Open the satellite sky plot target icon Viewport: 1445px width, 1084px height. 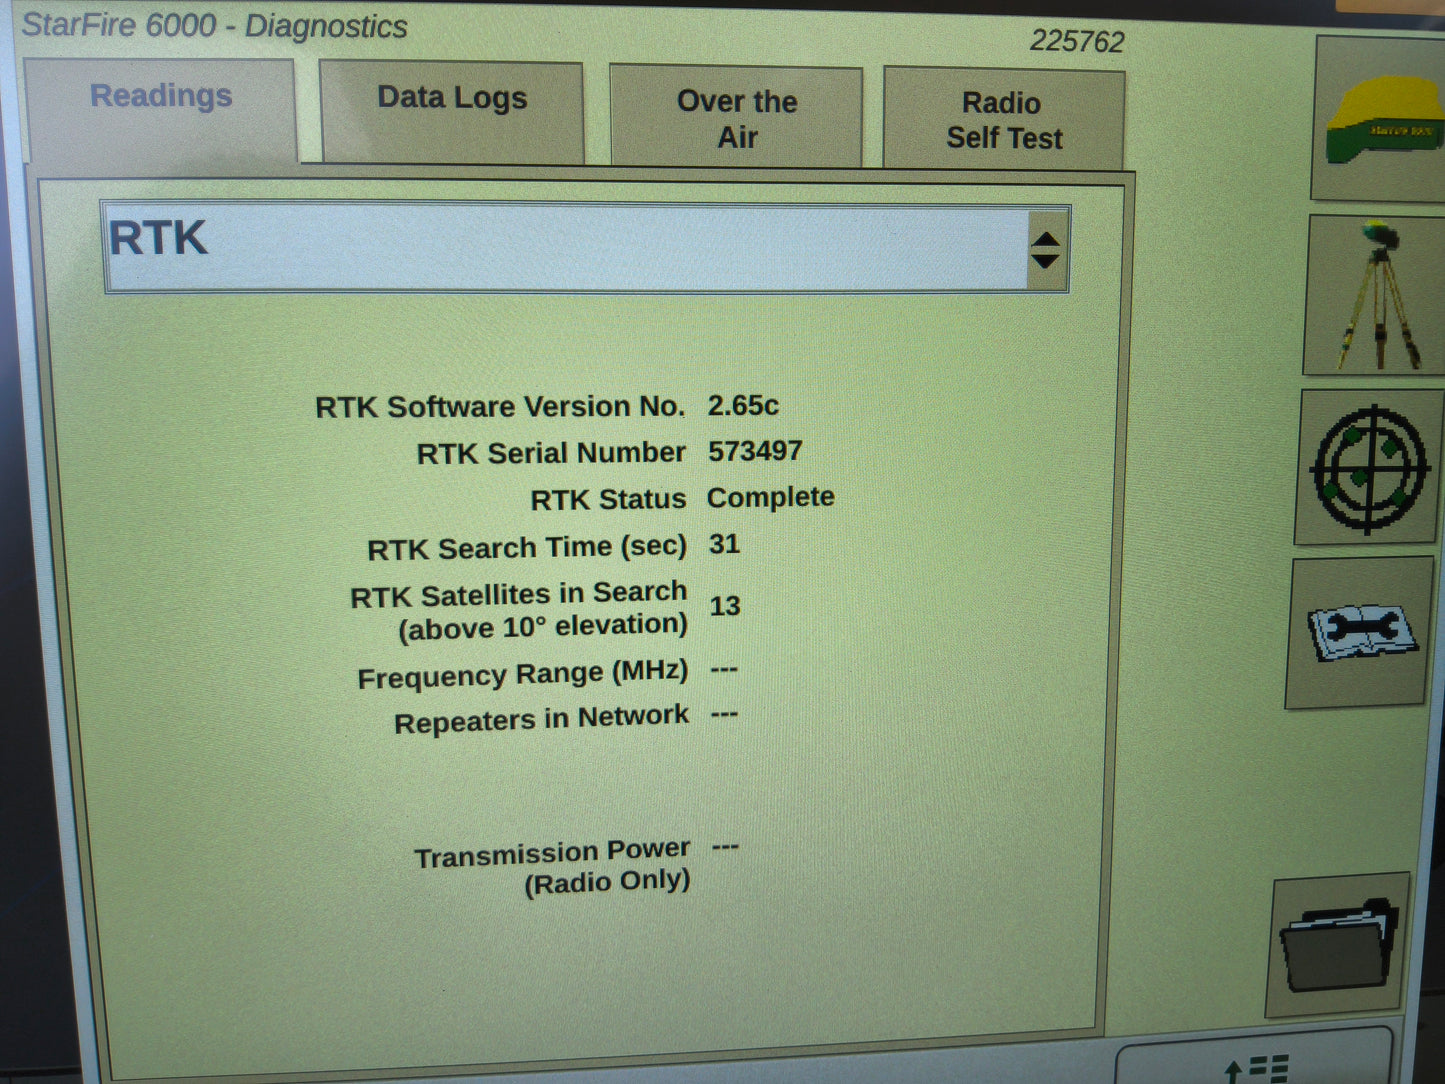pyautogui.click(x=1368, y=467)
